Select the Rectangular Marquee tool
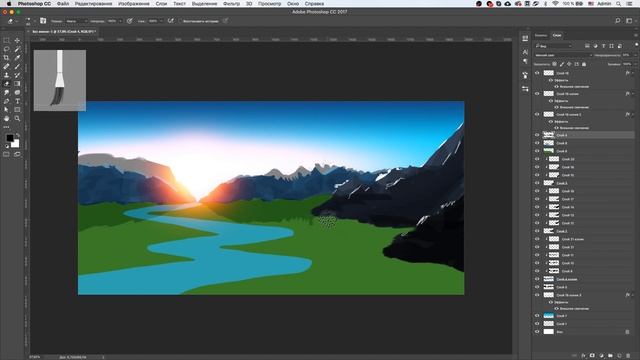Viewport: 640px width, 360px height. (7, 40)
